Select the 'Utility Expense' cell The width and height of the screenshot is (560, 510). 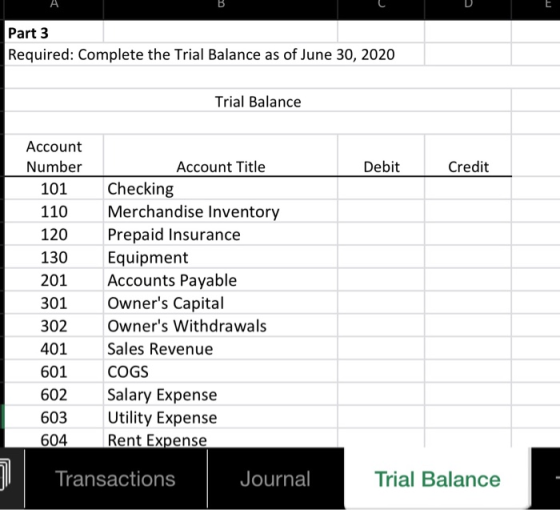pyautogui.click(x=220, y=417)
